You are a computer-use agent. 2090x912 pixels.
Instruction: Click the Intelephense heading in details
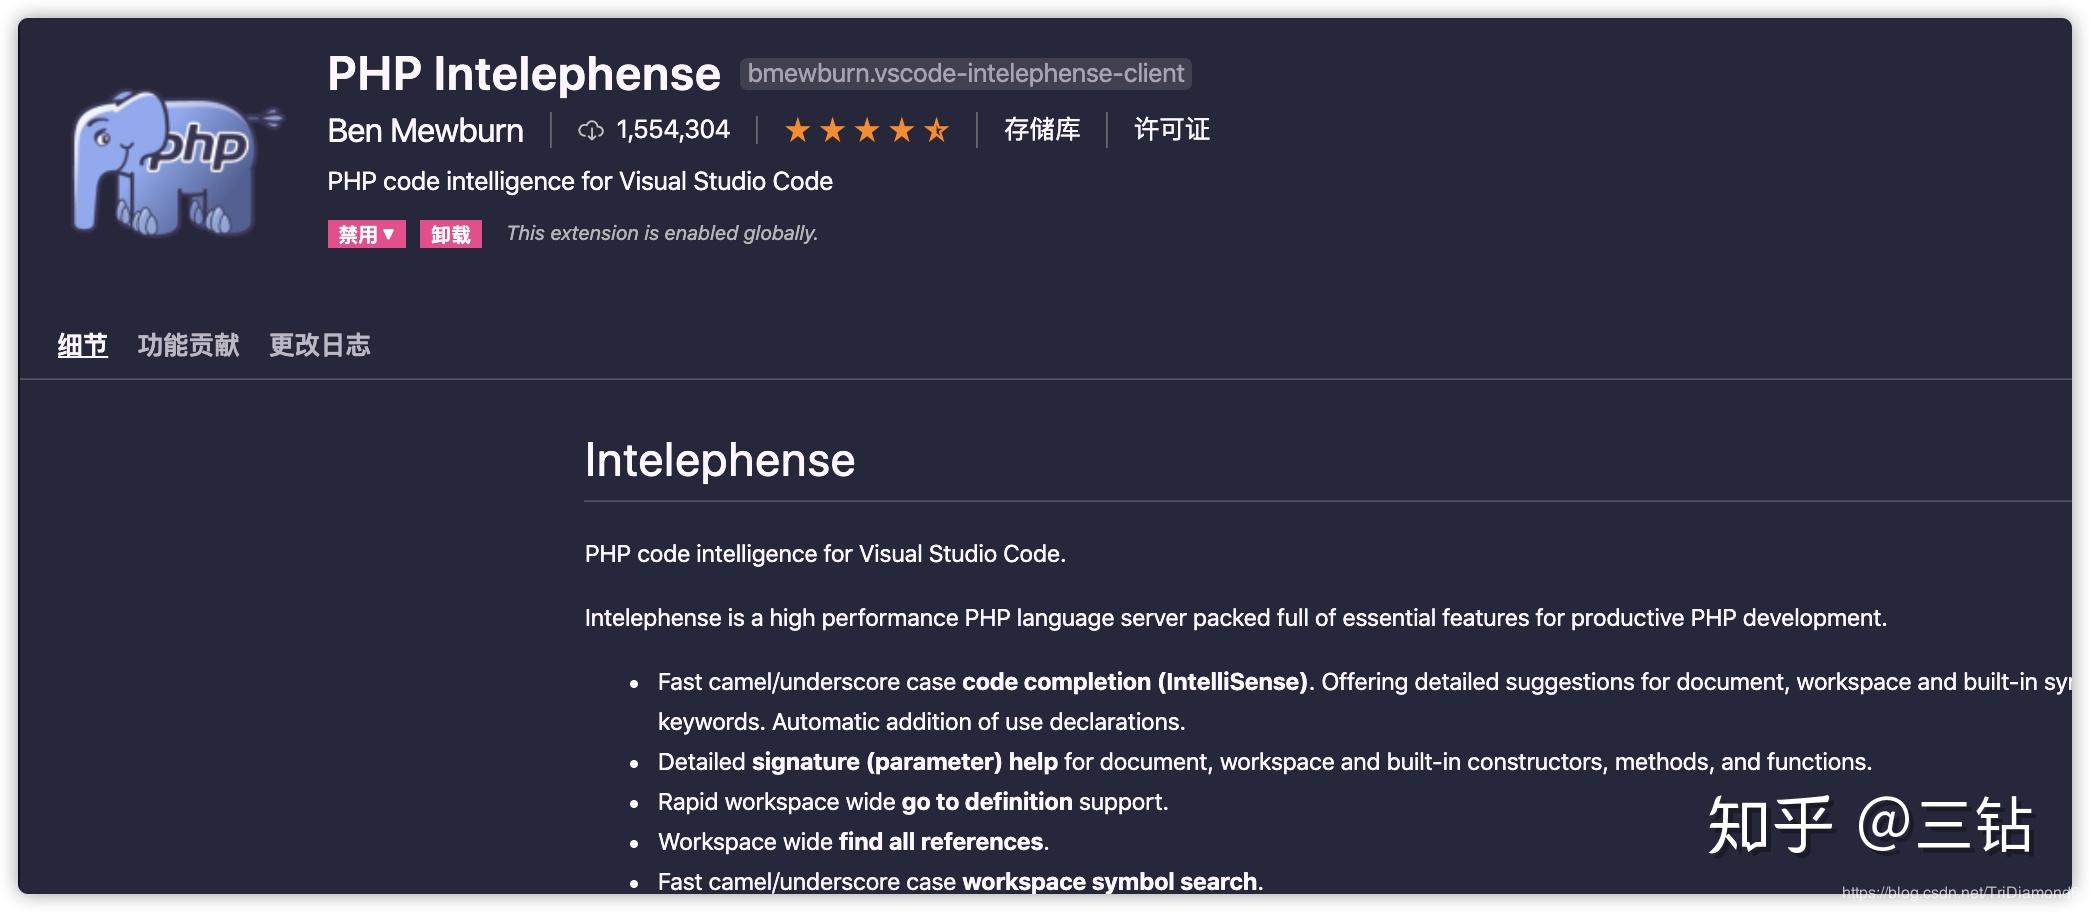click(719, 460)
